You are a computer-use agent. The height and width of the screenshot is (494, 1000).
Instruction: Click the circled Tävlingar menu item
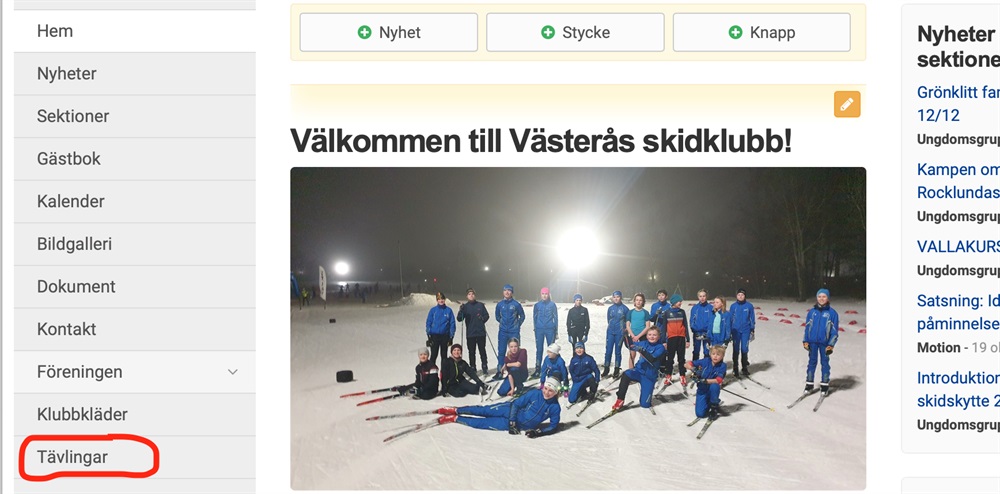point(135,457)
